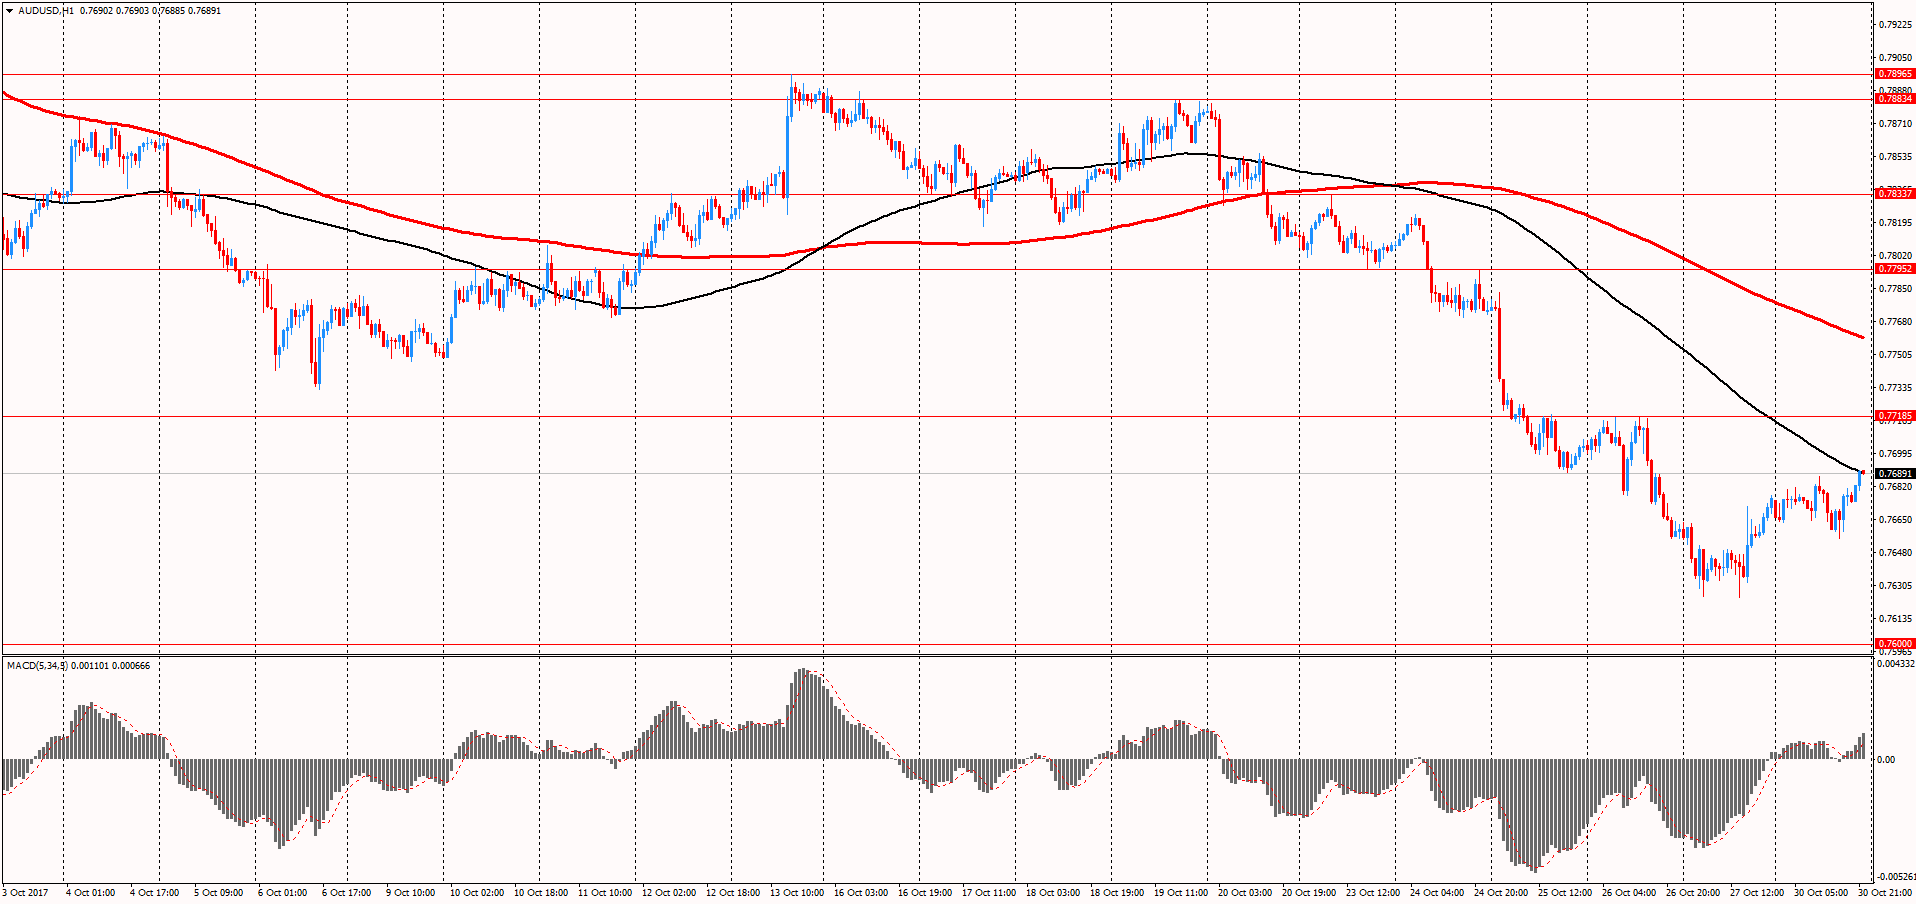Click the 0.79225 price axis value

coord(1895,25)
